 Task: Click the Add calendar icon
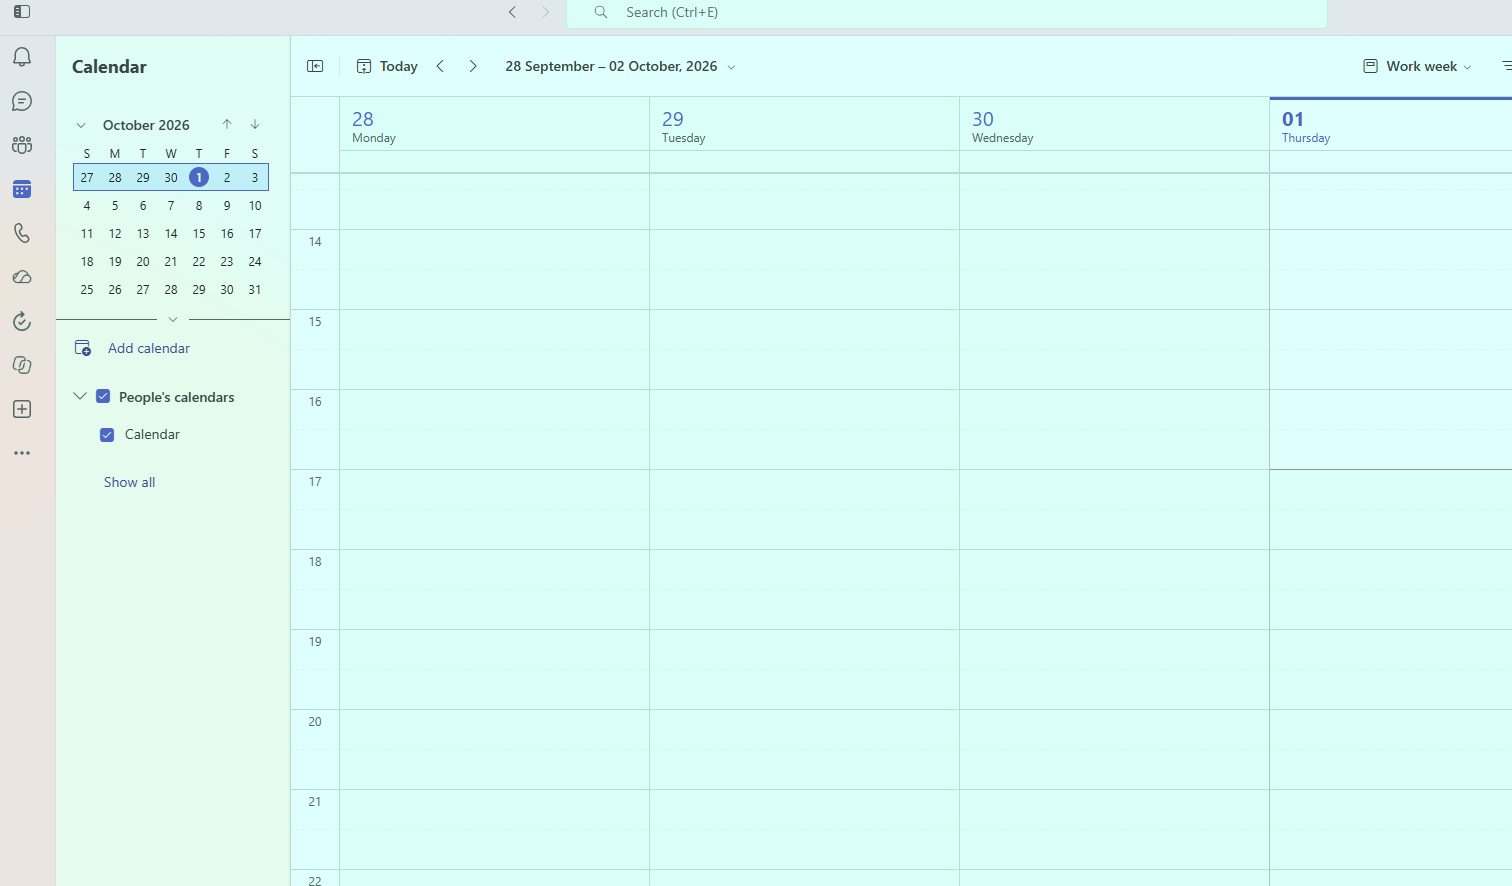(x=83, y=348)
